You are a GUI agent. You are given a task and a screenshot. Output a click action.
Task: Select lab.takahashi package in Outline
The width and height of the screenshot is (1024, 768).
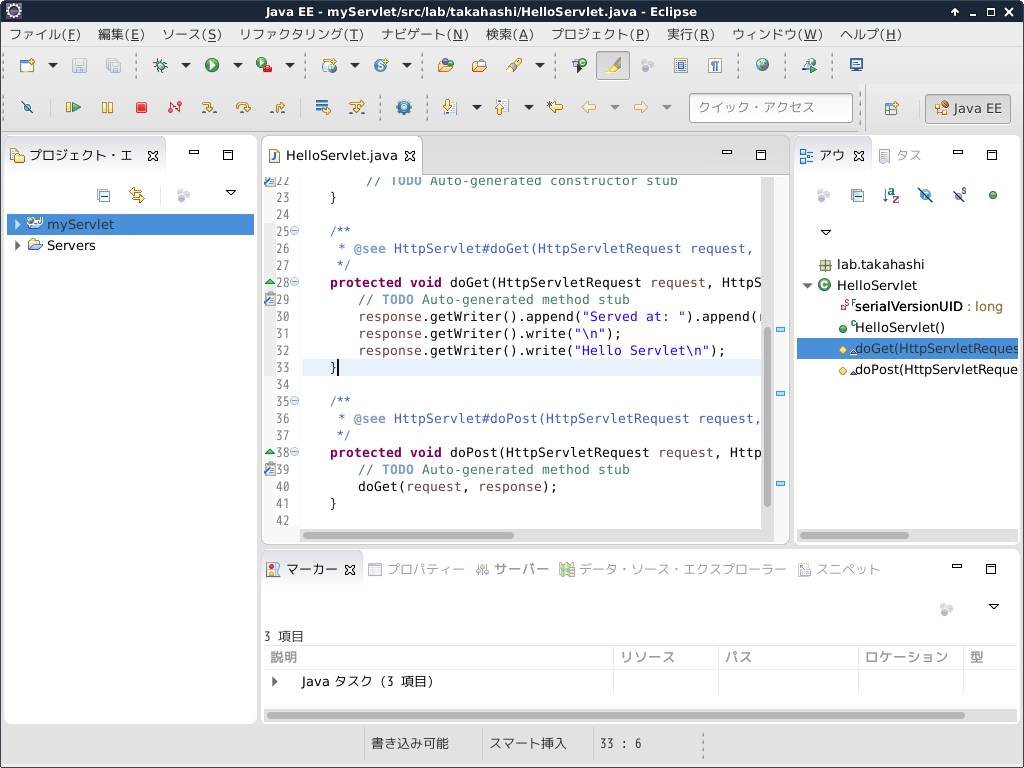872,264
